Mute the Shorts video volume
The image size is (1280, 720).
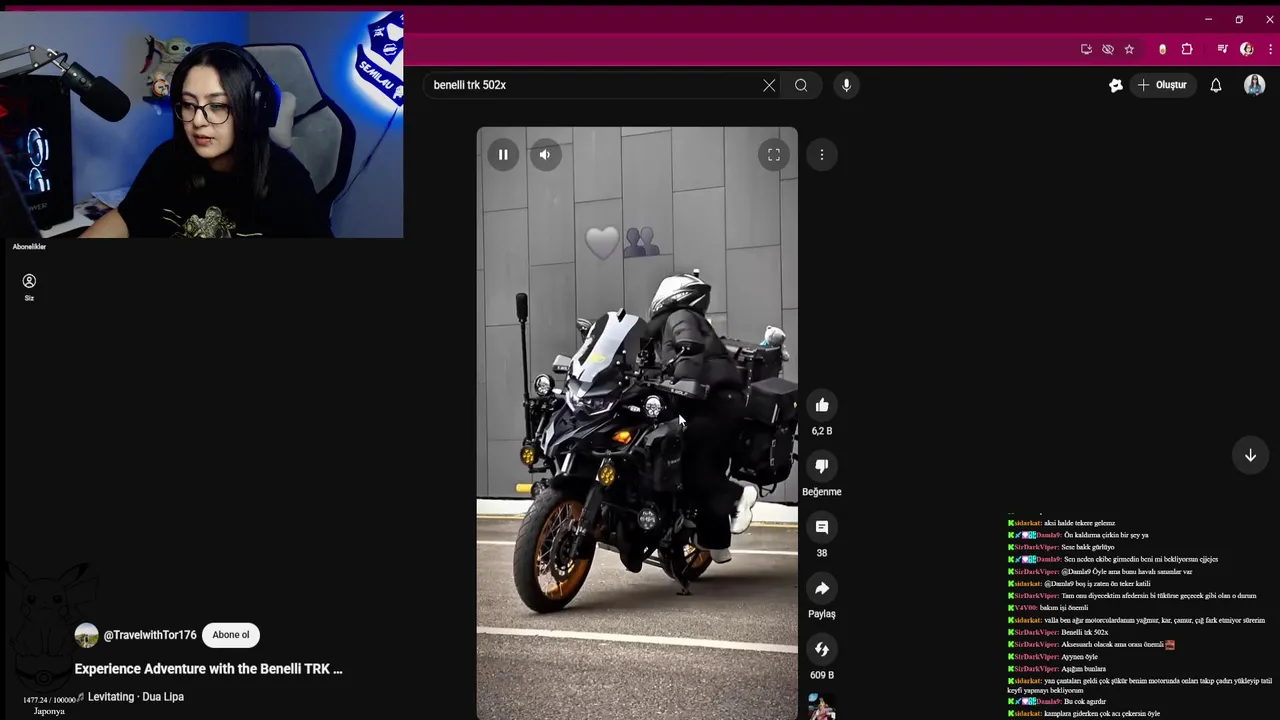tap(545, 155)
